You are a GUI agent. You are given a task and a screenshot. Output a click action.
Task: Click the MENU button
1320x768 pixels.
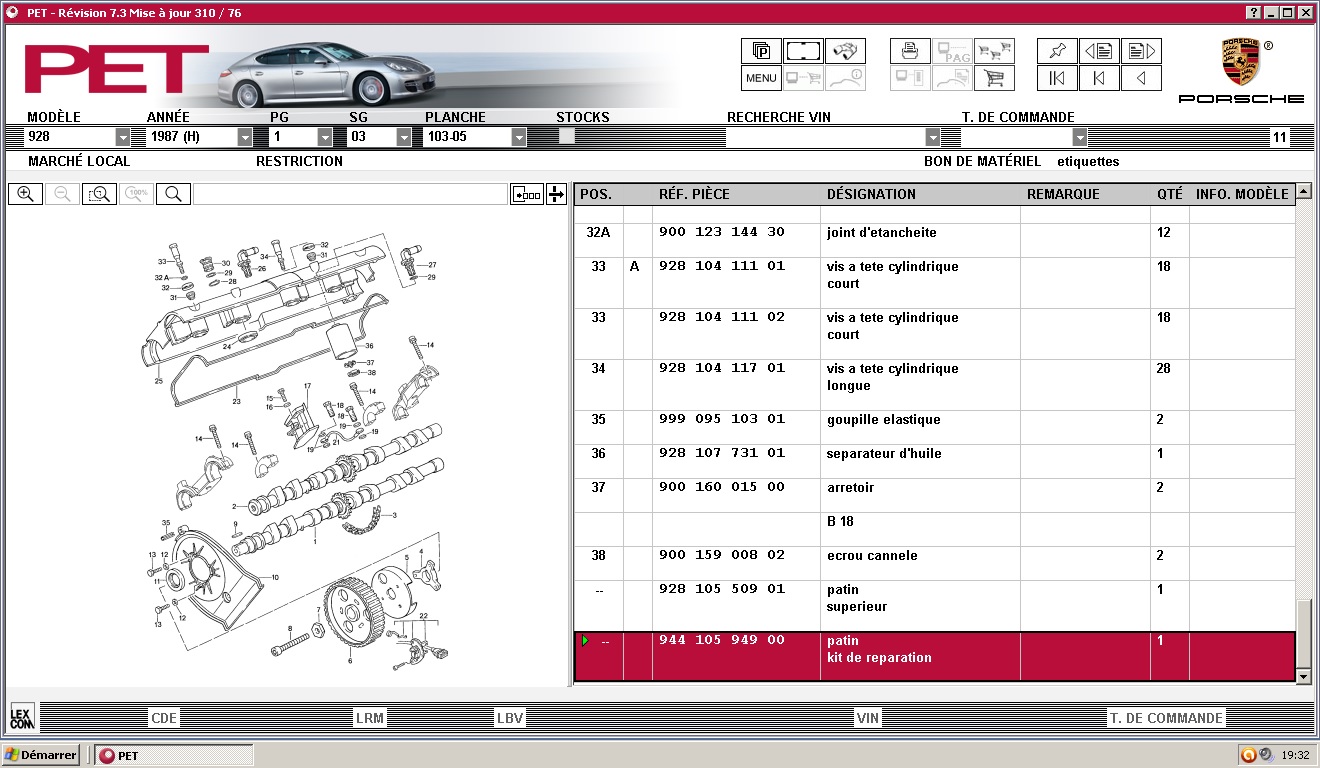[x=761, y=78]
